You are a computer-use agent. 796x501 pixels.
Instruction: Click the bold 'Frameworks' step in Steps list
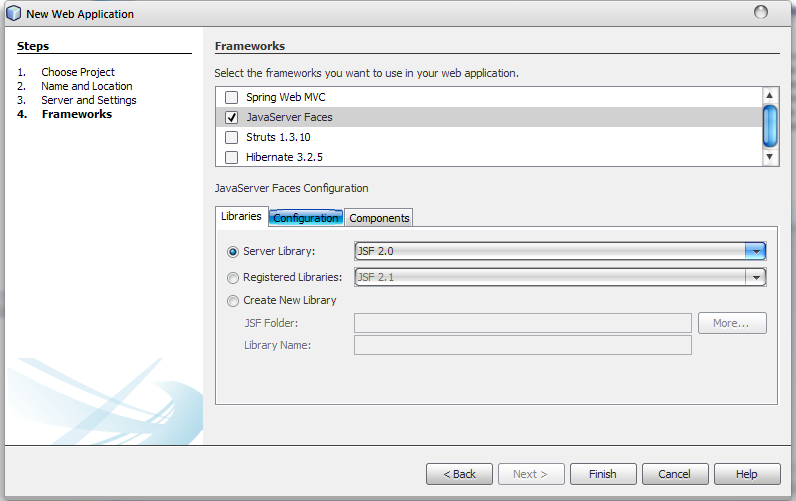point(77,114)
